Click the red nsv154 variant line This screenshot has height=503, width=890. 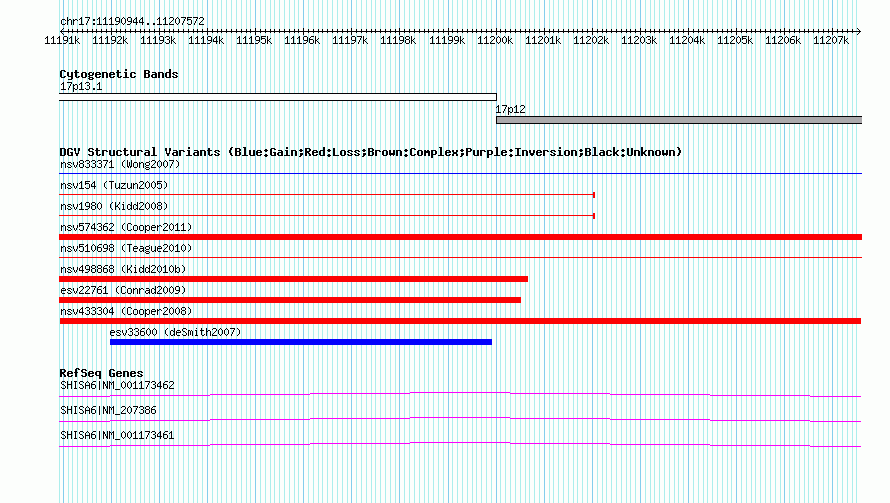point(327,195)
